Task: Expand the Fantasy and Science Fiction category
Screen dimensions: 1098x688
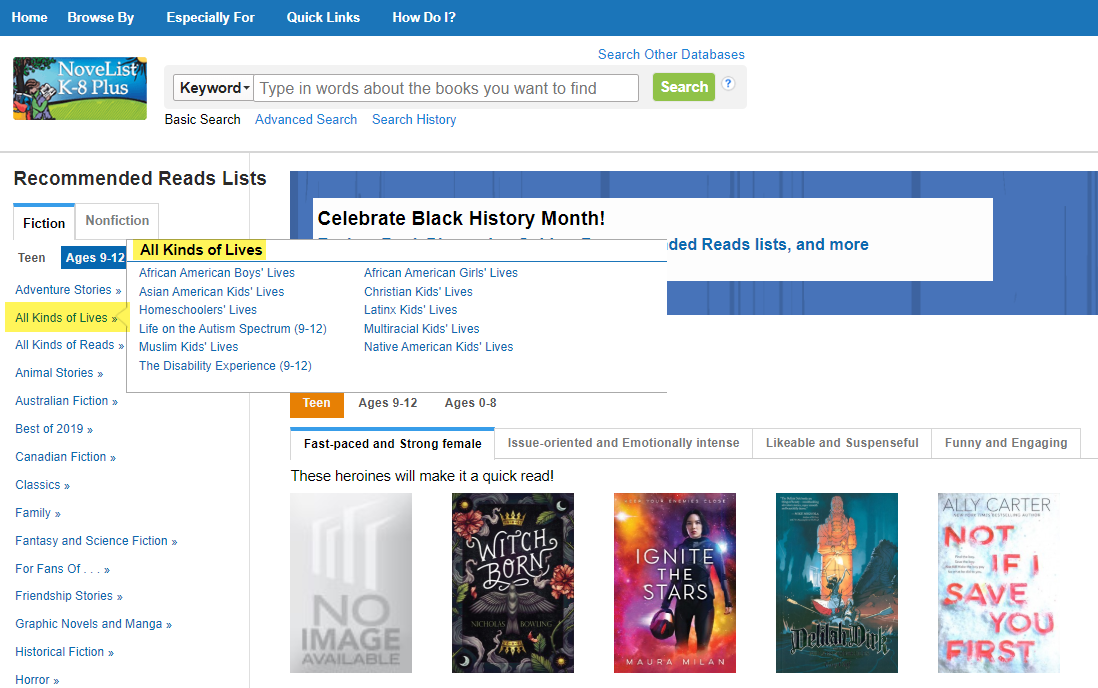Action: pyautogui.click(x=95, y=541)
